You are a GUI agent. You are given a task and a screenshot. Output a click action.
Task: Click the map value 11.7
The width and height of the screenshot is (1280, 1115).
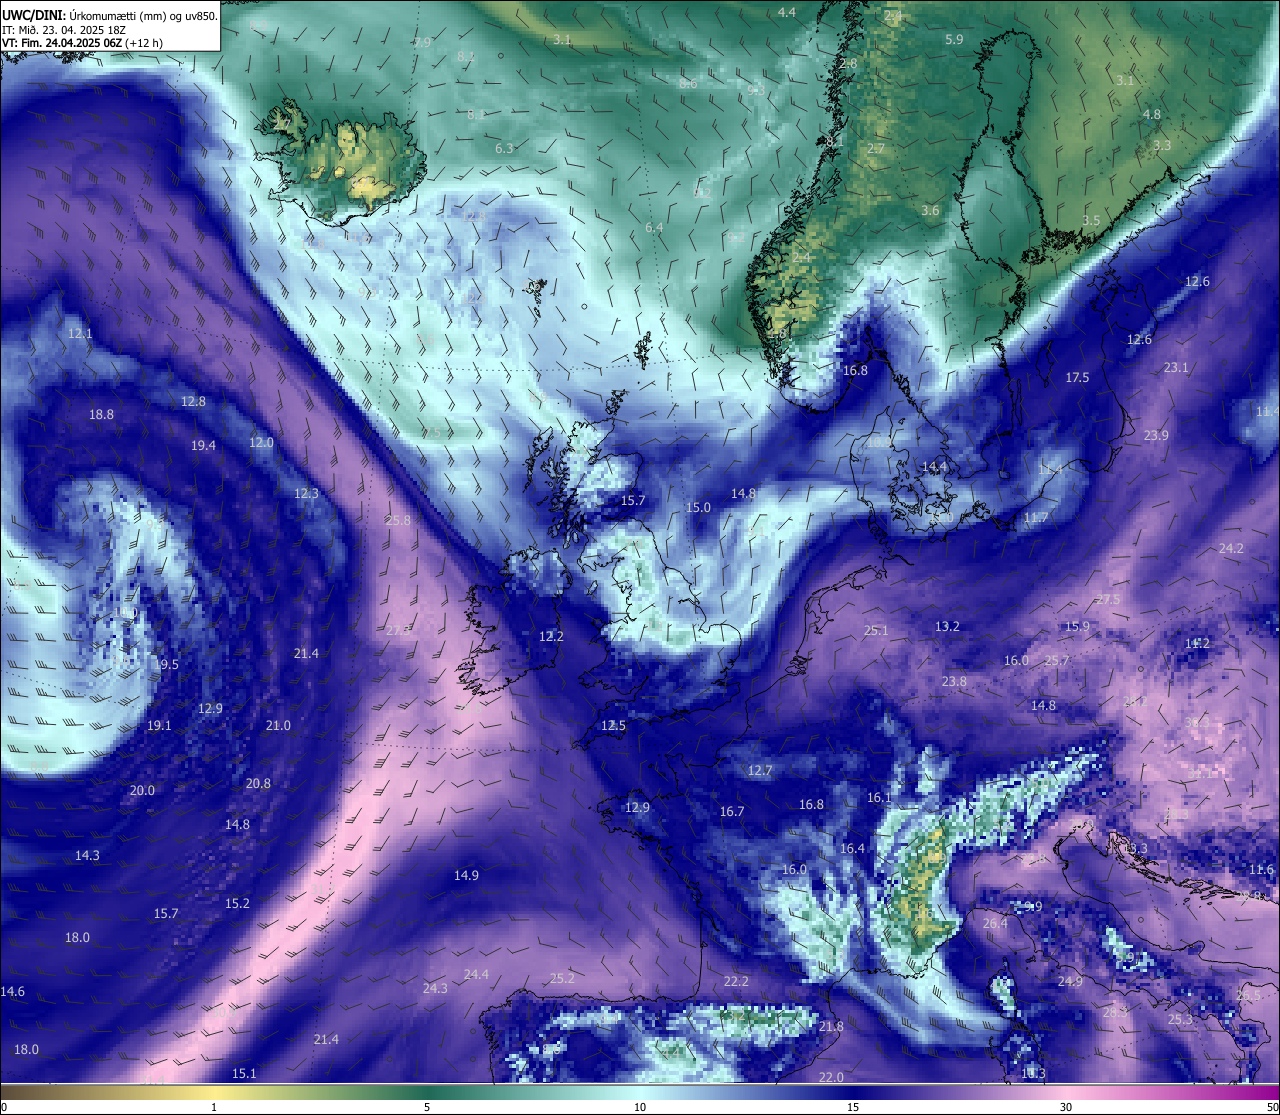click(1036, 517)
